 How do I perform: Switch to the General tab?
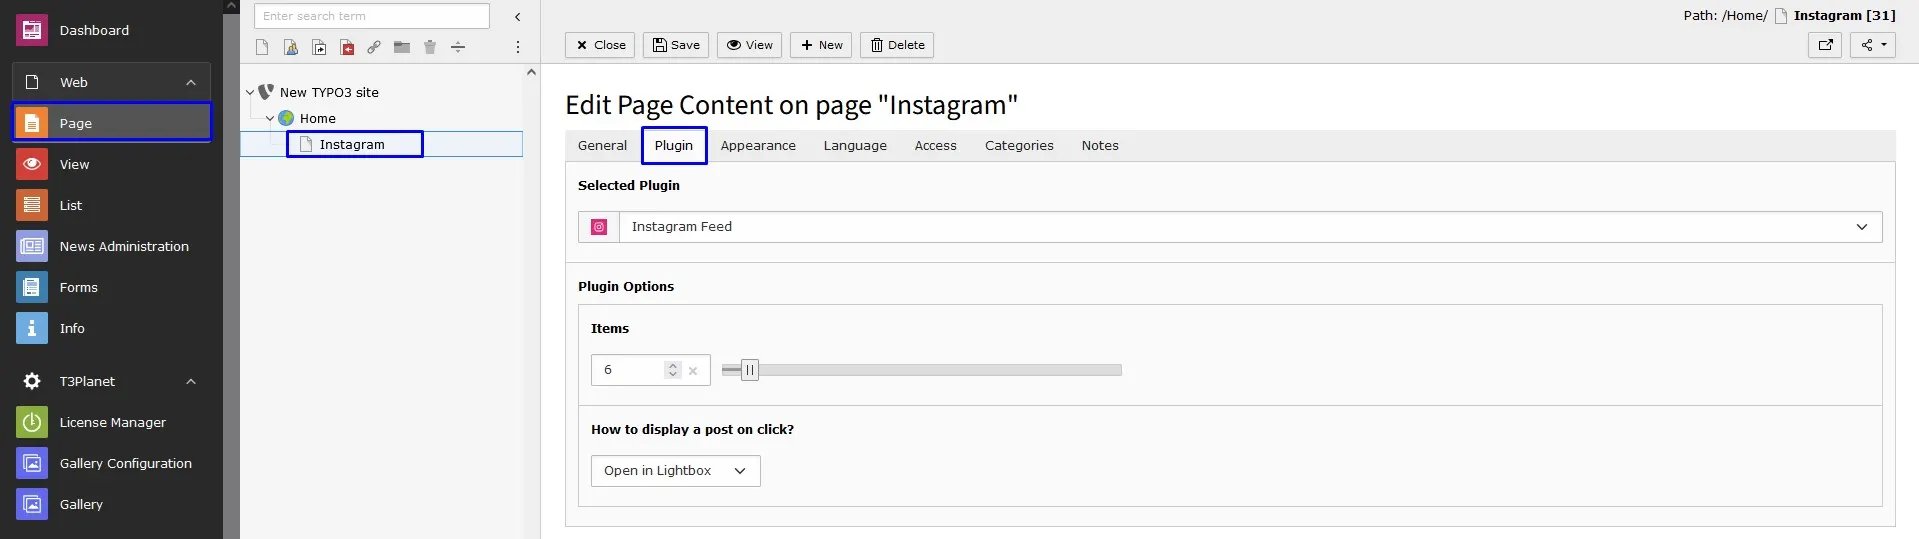tap(602, 145)
